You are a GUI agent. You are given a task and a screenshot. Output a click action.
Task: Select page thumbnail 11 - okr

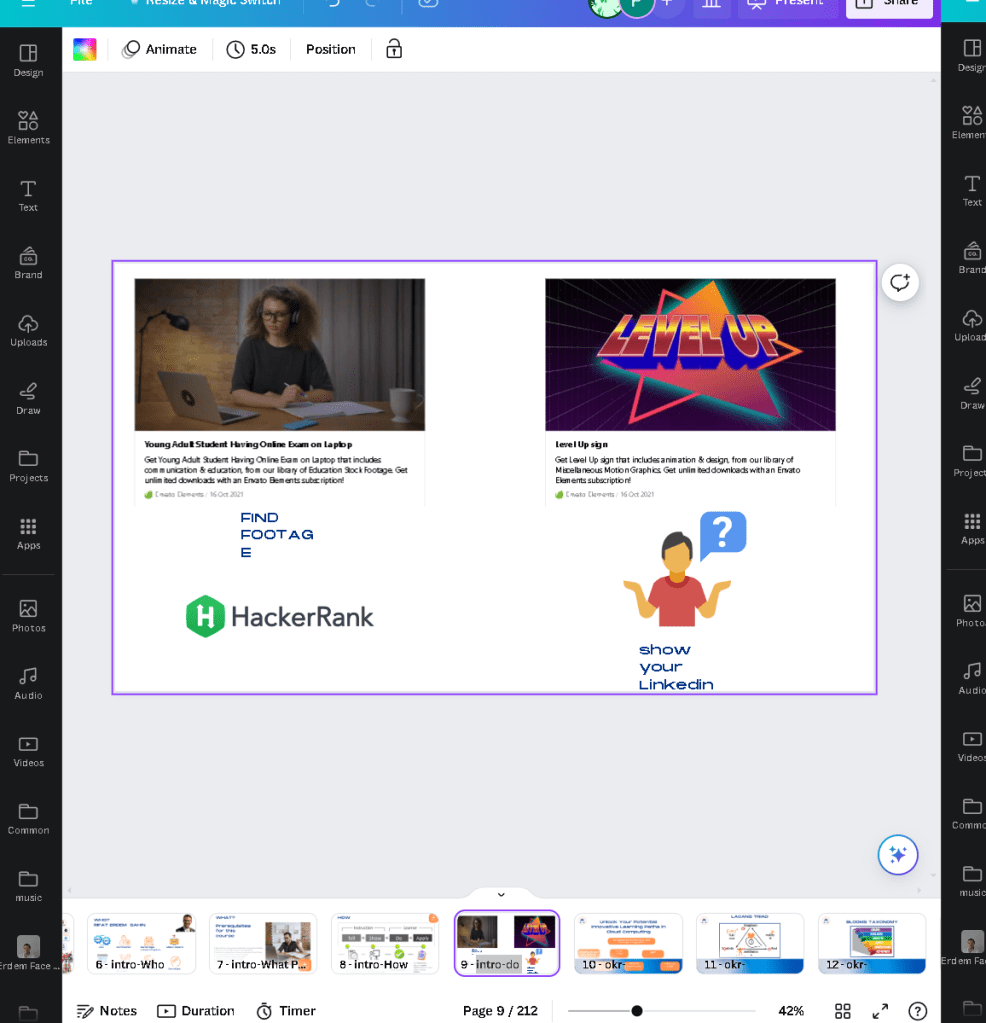750,943
